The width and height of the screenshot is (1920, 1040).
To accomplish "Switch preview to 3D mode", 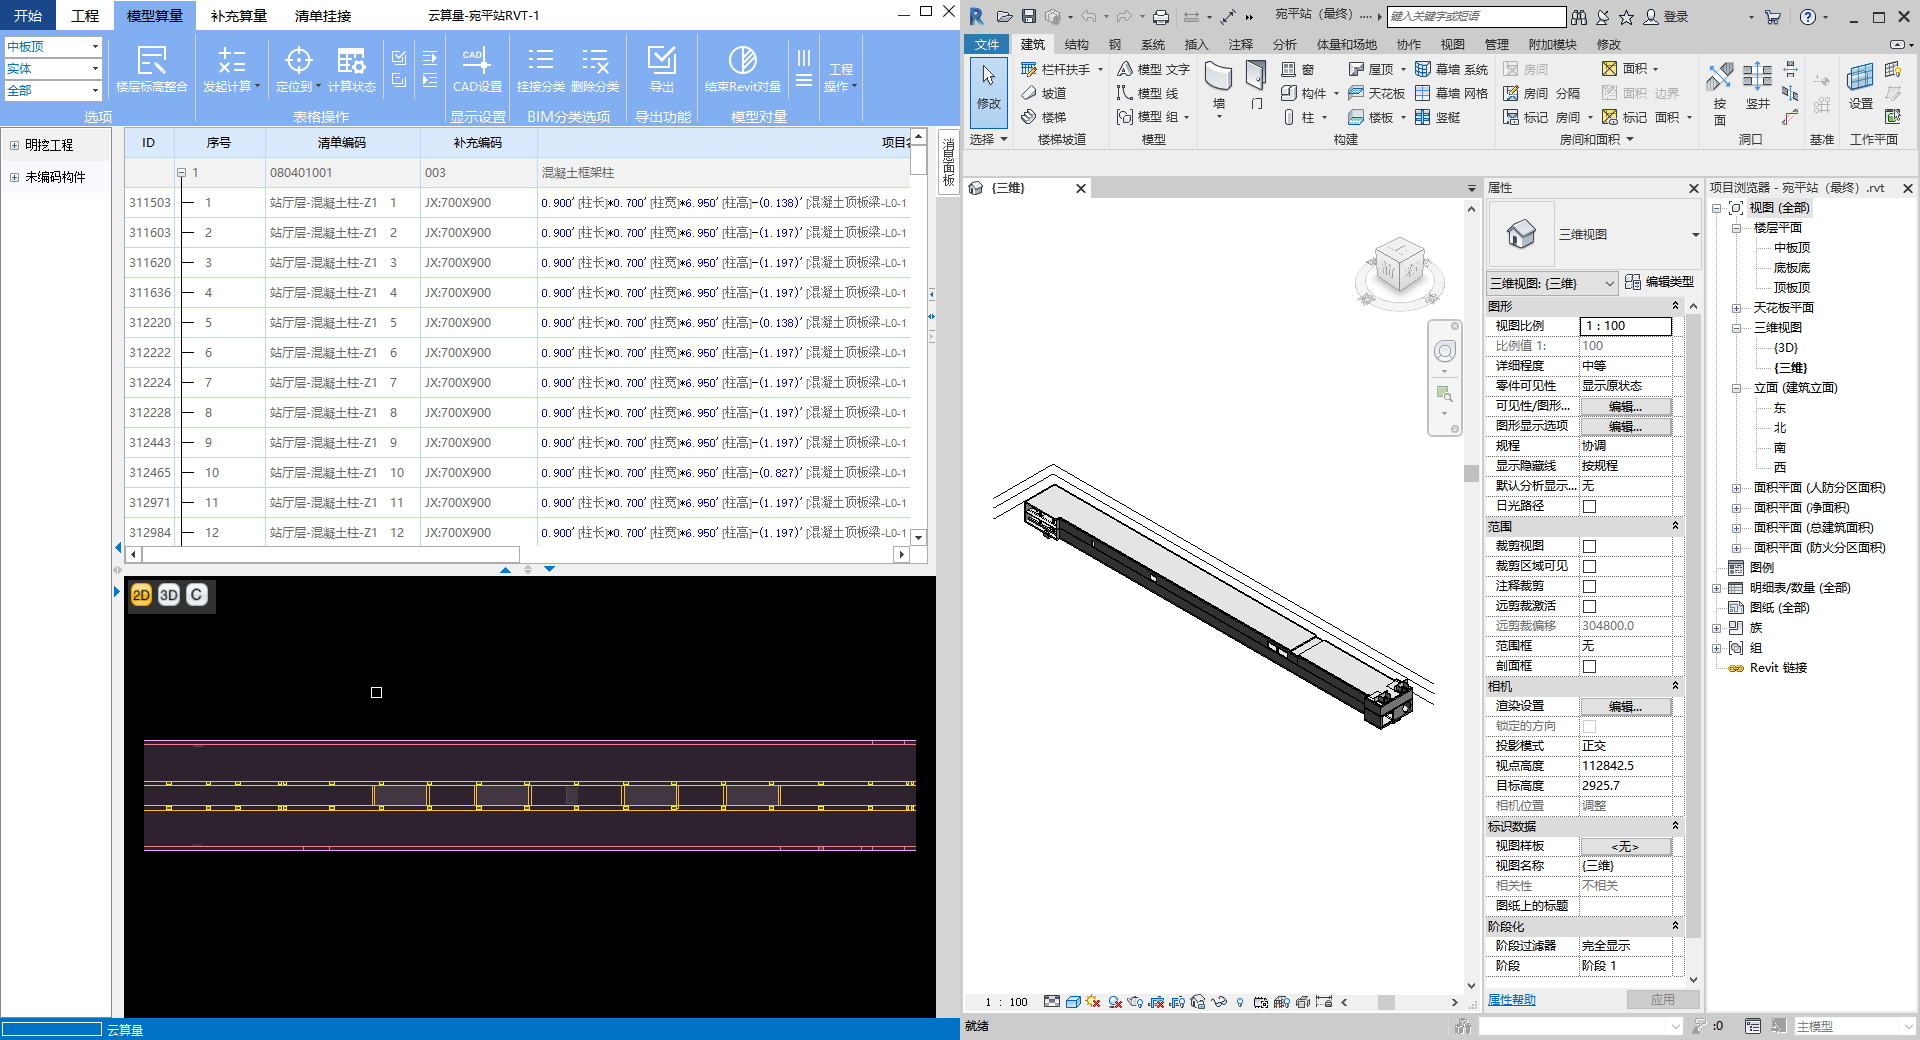I will [169, 595].
